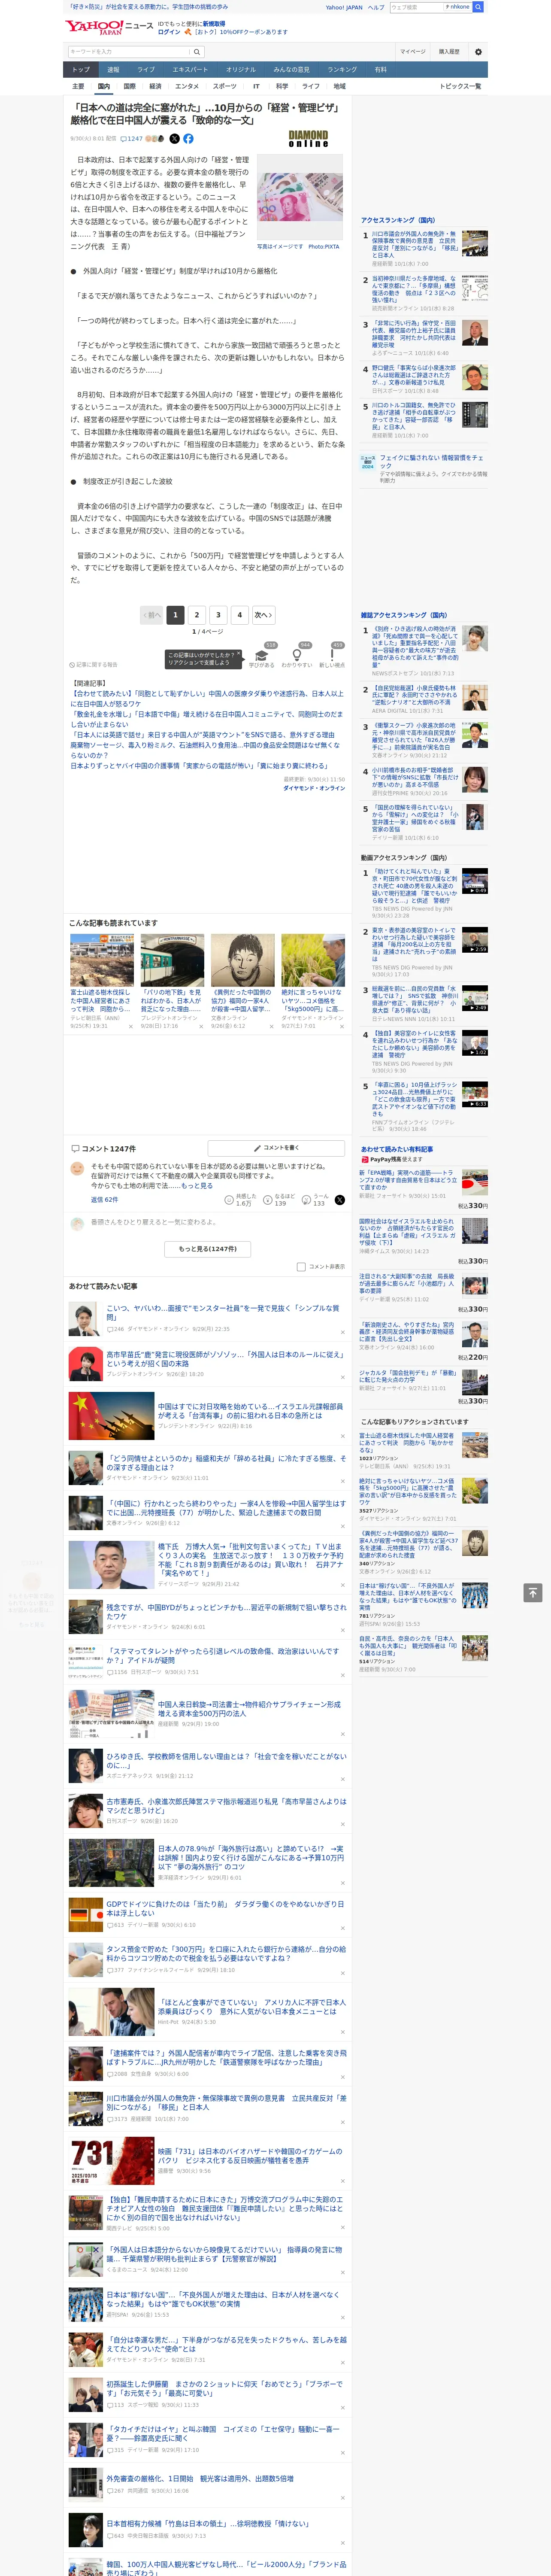The height and width of the screenshot is (2576, 551).
Task: Focus the keyword search input field
Action: (x=129, y=52)
